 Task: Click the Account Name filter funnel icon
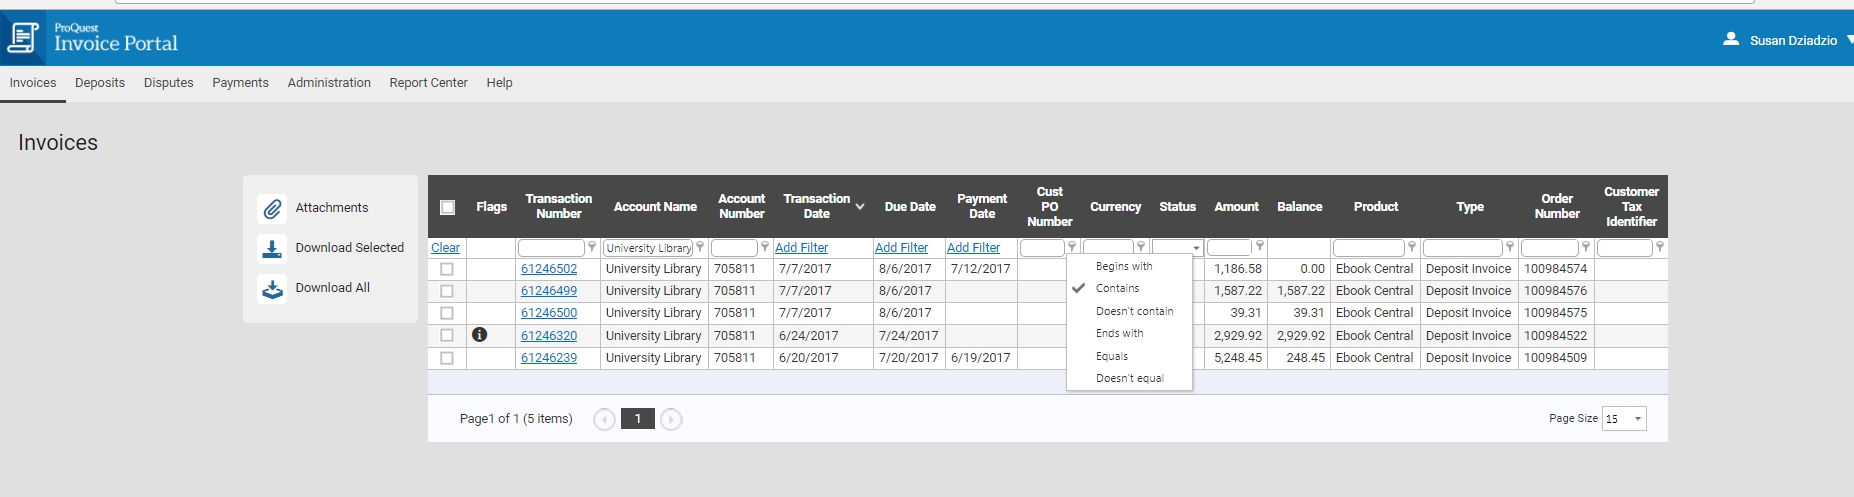click(x=700, y=247)
